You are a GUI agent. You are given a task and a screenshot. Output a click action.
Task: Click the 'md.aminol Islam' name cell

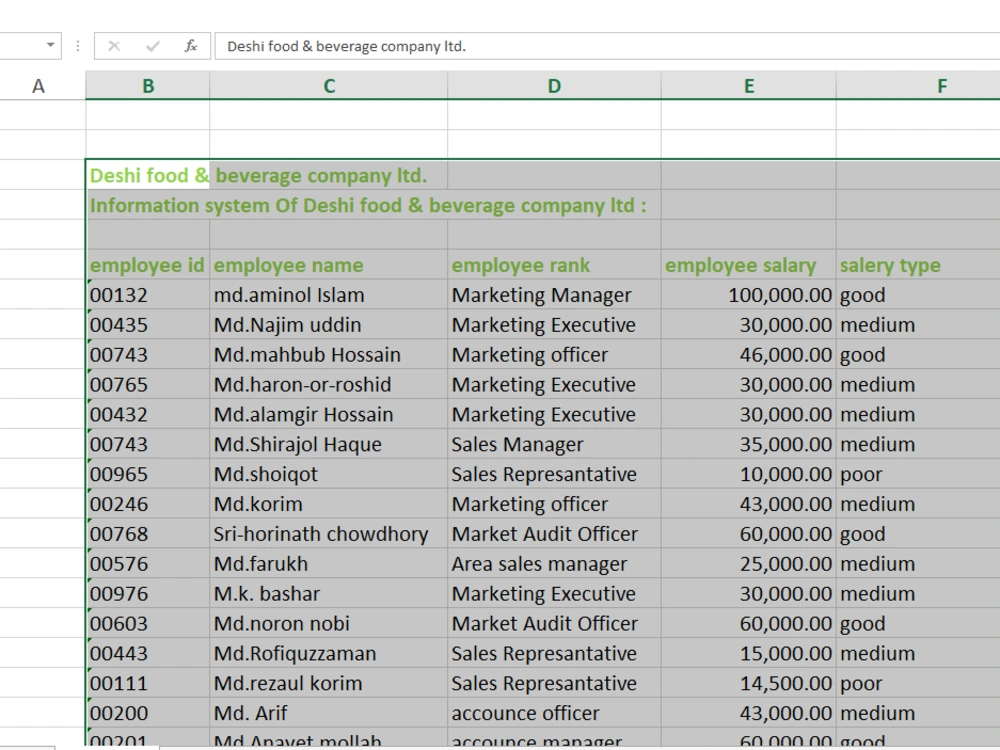click(329, 295)
